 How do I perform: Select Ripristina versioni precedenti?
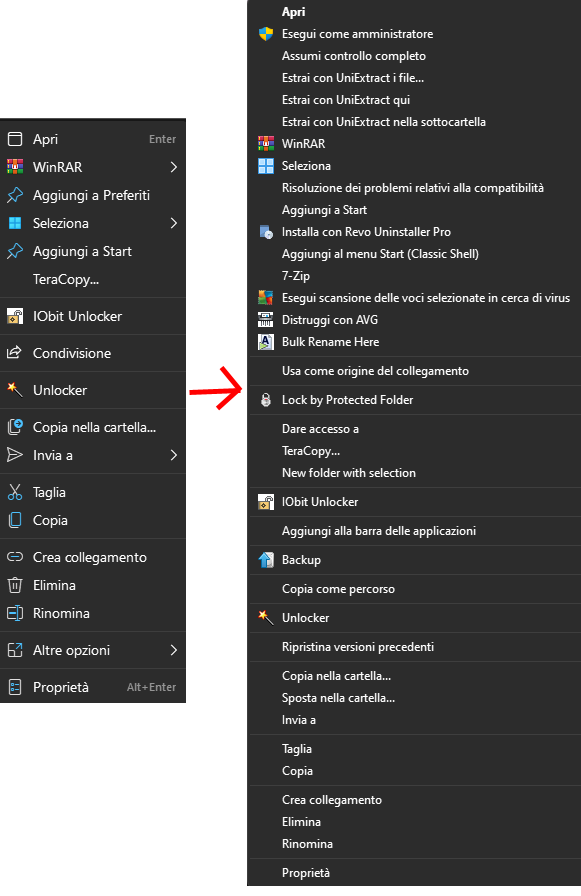358,647
